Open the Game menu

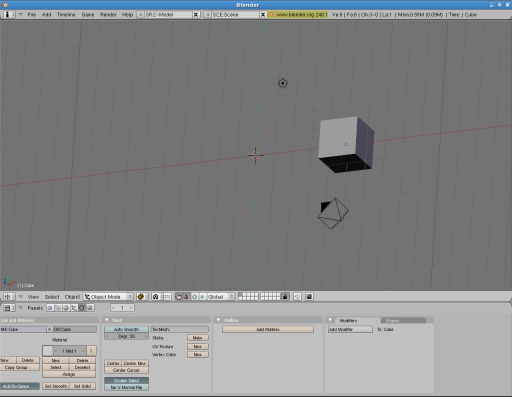(x=88, y=15)
